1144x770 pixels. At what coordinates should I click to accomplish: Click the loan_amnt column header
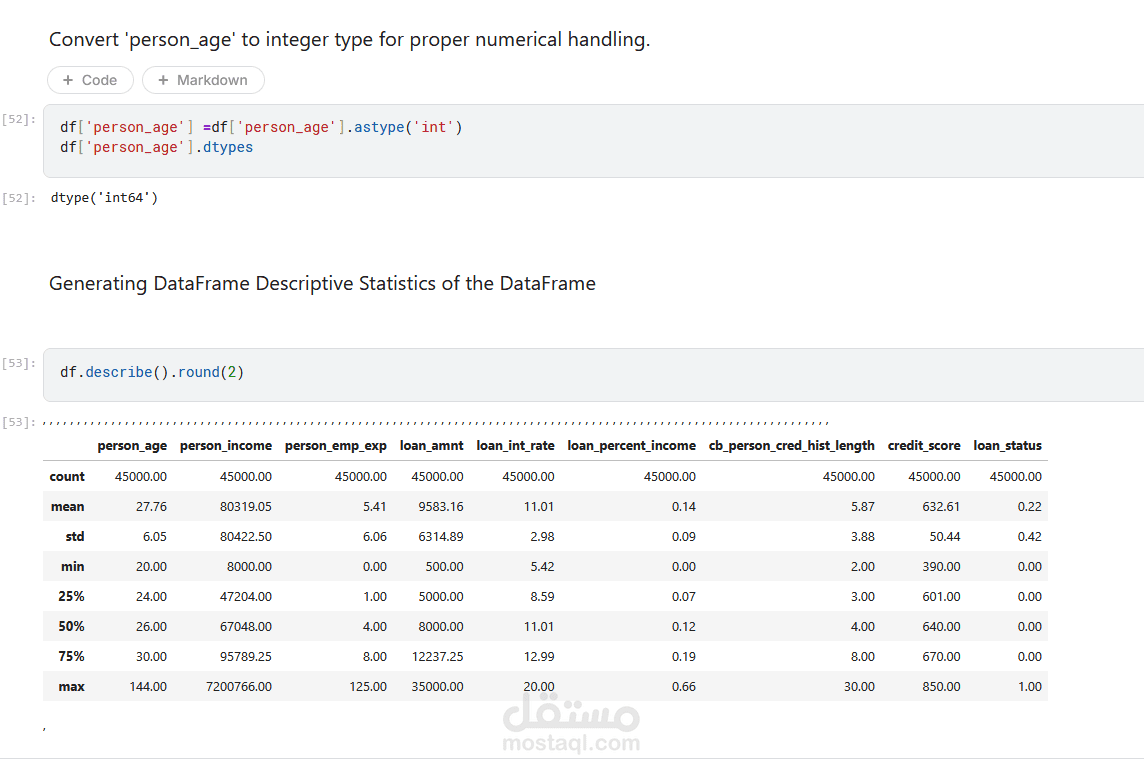tap(431, 446)
